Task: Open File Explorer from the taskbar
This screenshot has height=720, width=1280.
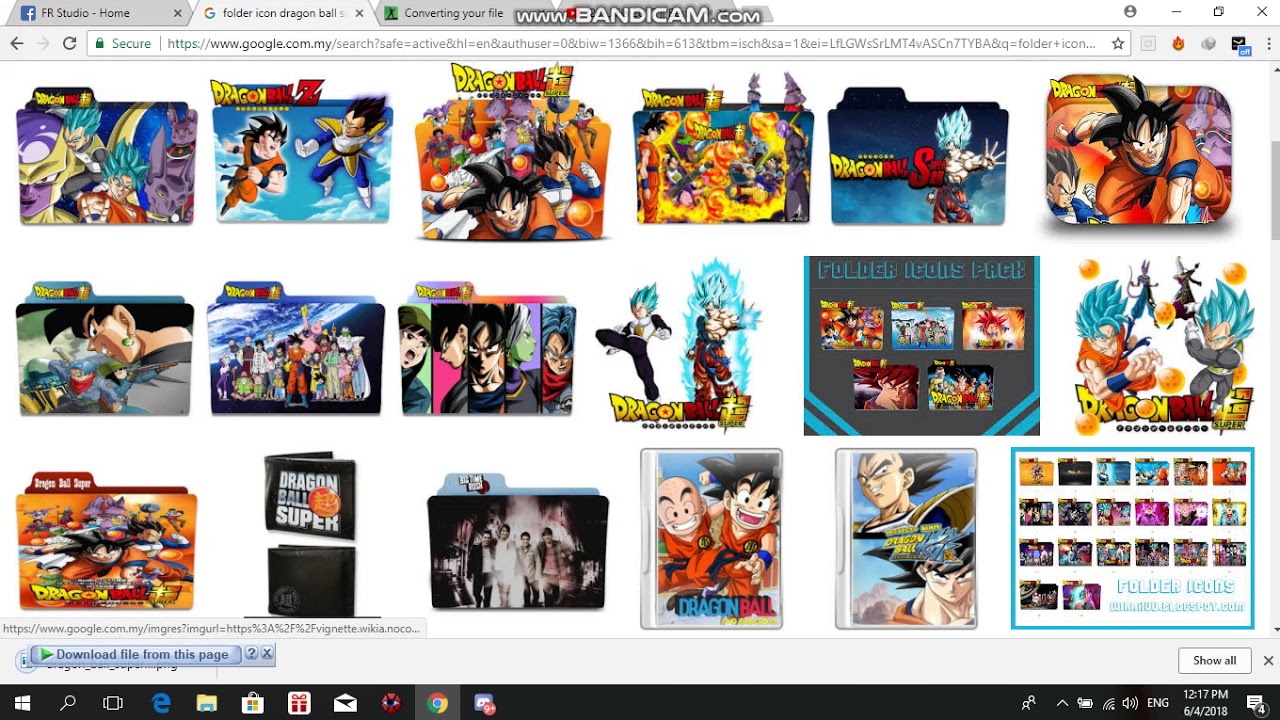Action: click(207, 703)
